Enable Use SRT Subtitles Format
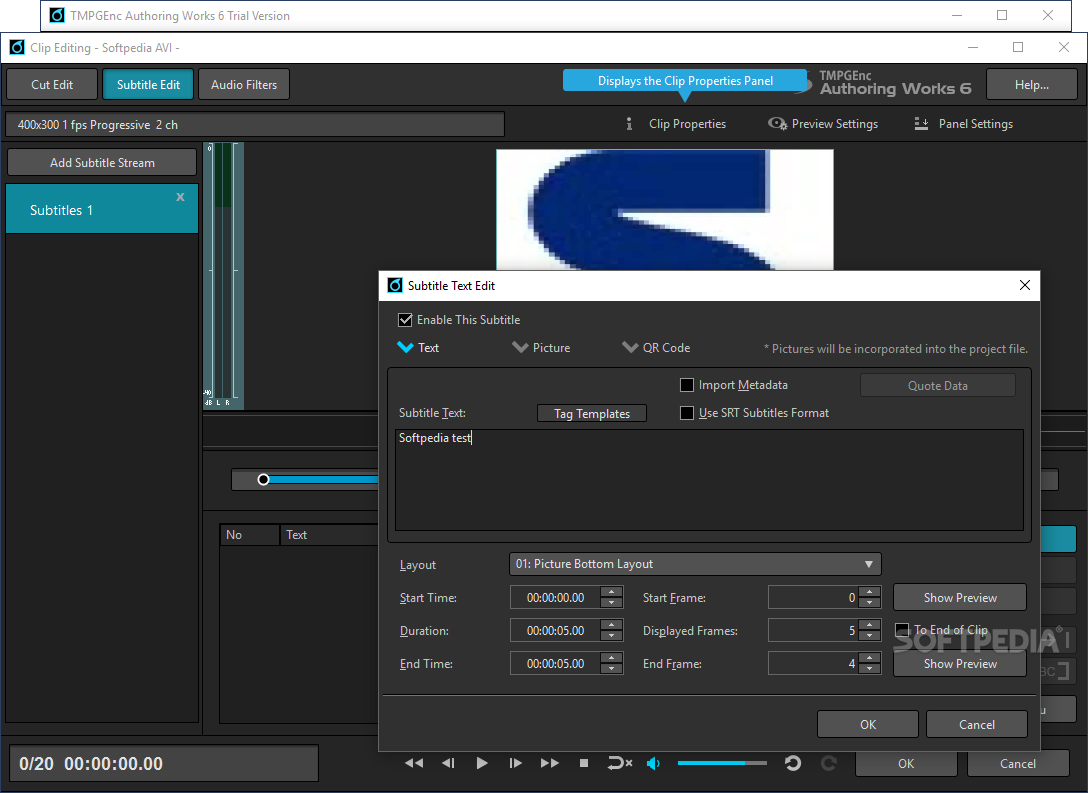The image size is (1088, 793). (687, 413)
